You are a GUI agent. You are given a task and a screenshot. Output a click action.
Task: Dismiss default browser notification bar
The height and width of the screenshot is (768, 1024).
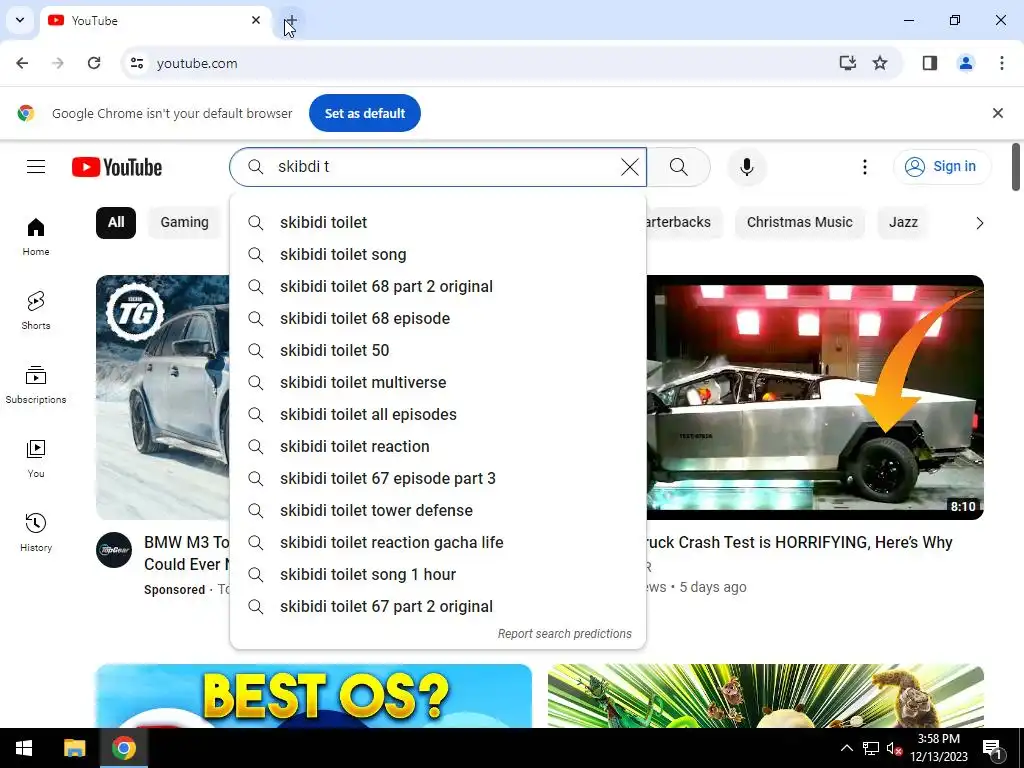point(997,114)
